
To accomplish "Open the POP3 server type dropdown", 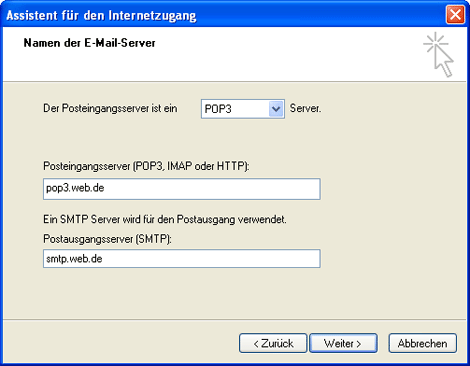I will pyautogui.click(x=243, y=109).
